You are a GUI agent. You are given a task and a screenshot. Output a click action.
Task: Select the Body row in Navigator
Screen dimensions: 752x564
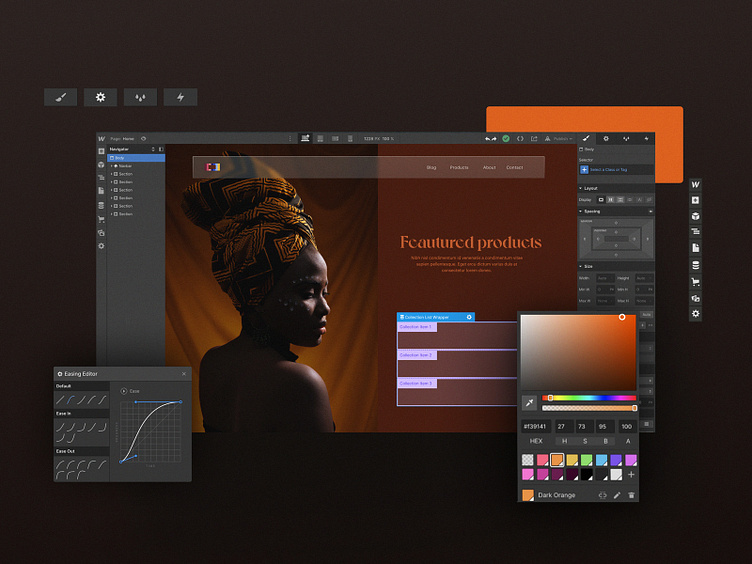tap(136, 158)
